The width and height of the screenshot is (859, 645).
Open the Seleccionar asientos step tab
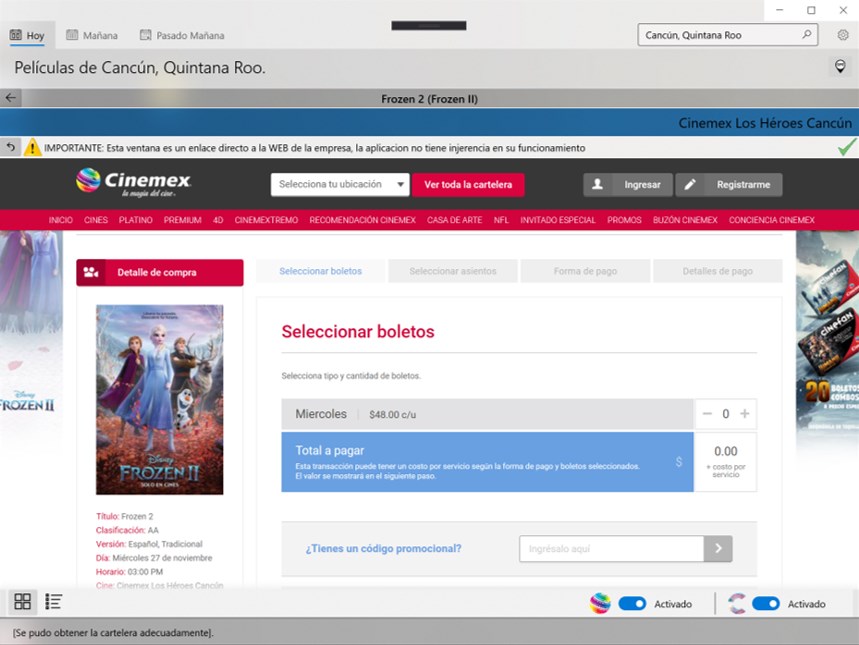tap(453, 271)
